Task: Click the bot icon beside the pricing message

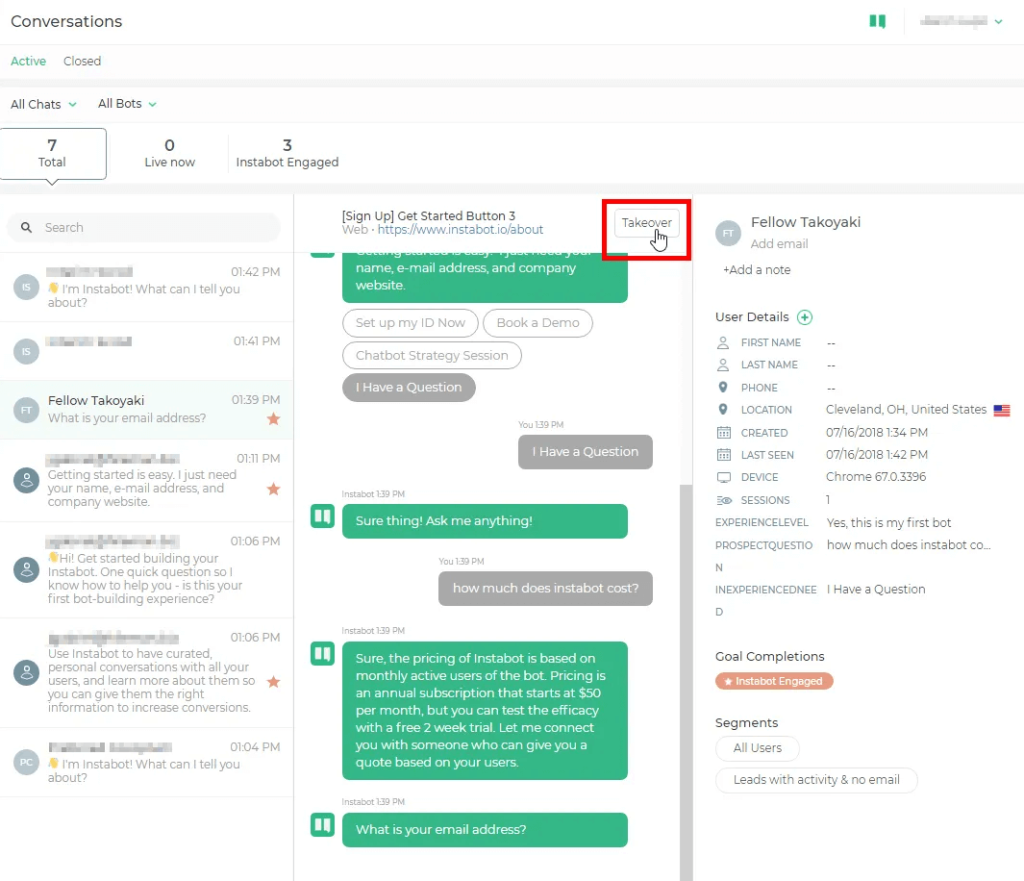Action: (x=323, y=654)
